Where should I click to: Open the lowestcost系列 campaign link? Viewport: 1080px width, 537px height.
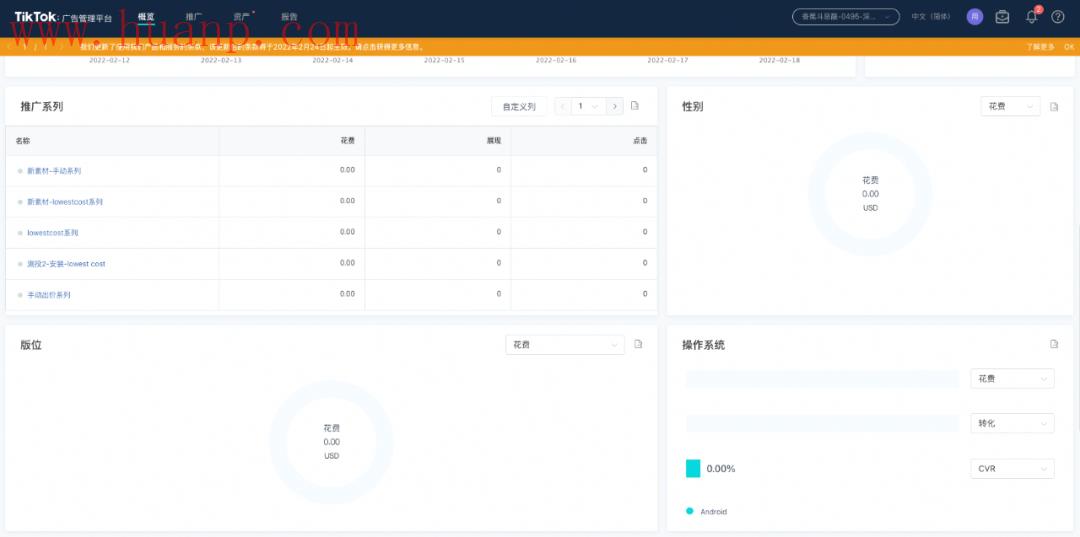tap(52, 233)
